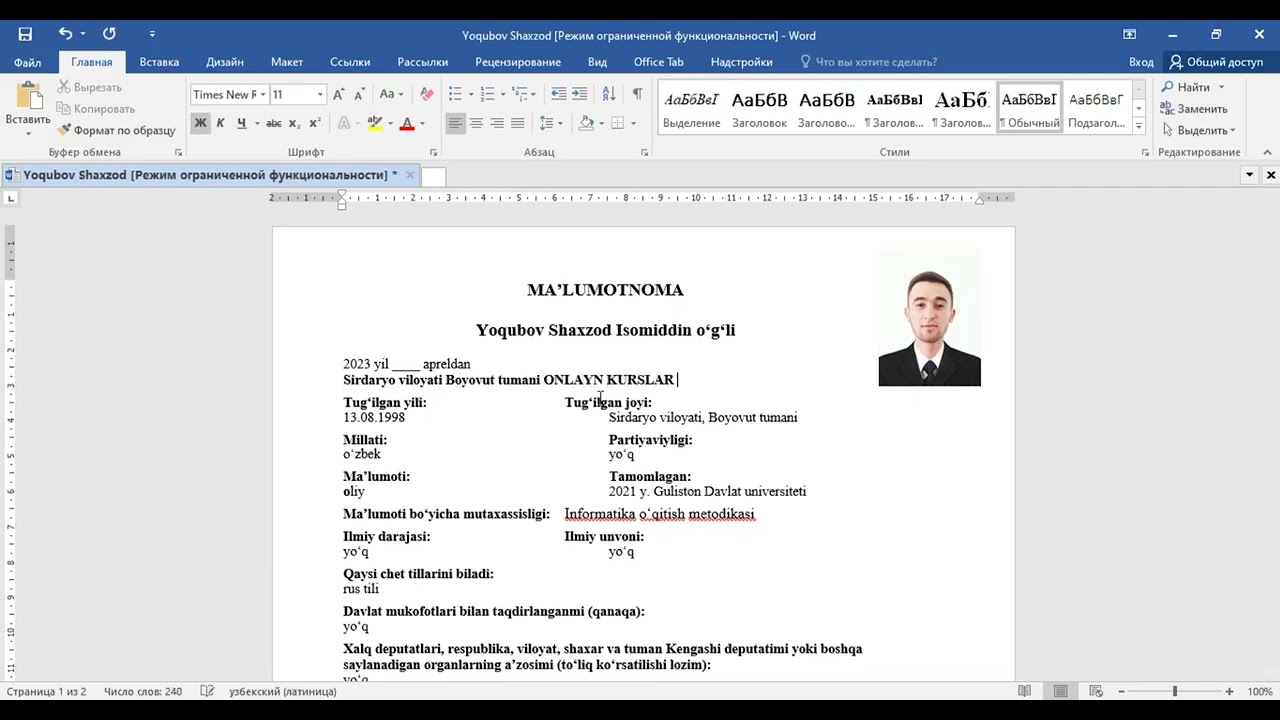Open the Шрифт font dialog launcher
This screenshot has height=720, width=1280.
(434, 152)
